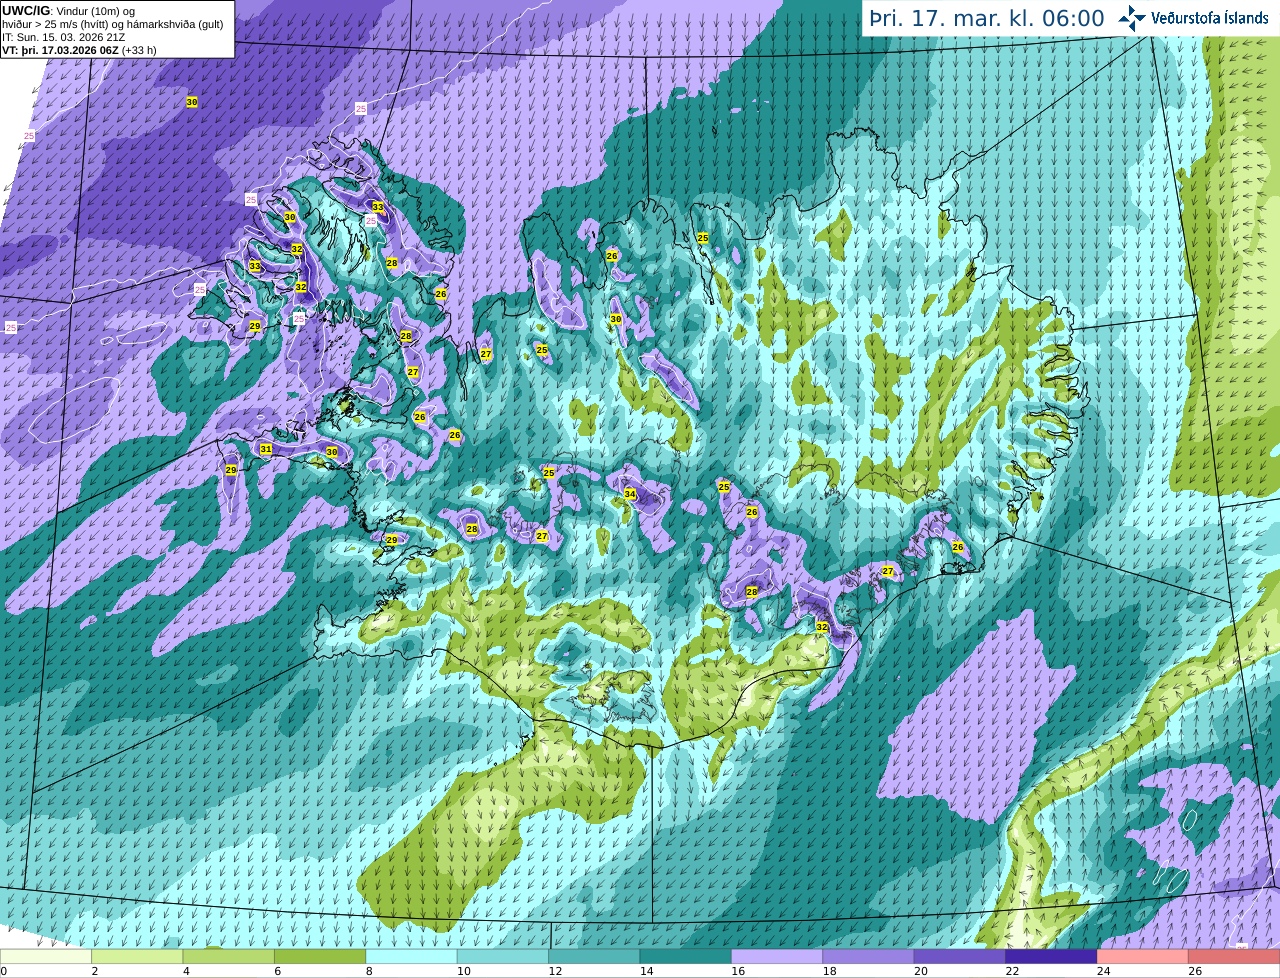The height and width of the screenshot is (978, 1280).
Task: Pick the salmon red above-26 m/s legend swatch
Action: [1234, 956]
